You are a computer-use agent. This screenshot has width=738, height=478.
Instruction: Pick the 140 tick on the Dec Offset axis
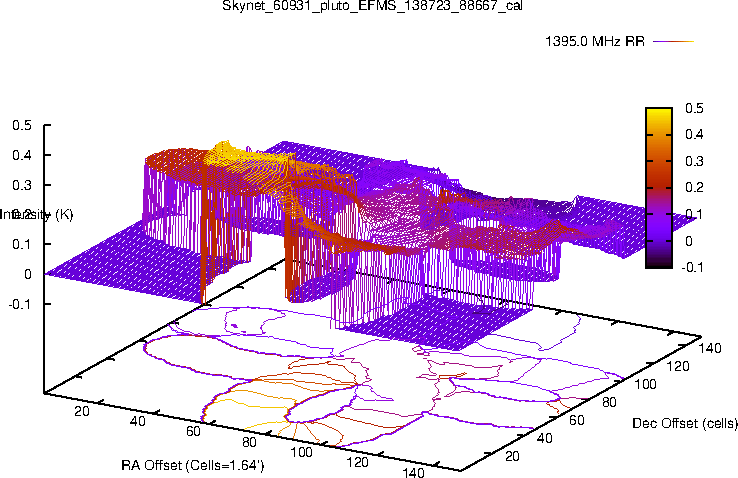710,348
